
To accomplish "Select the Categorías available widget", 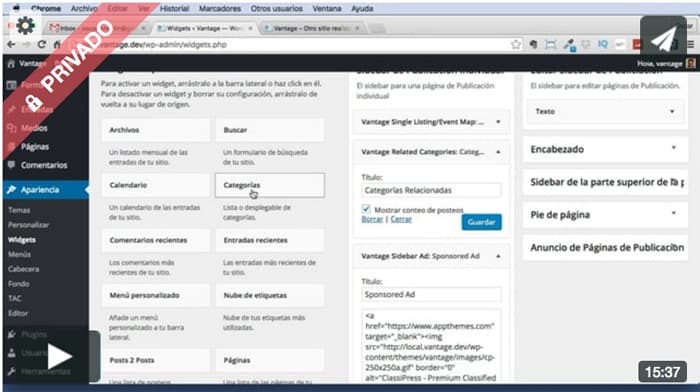I will coord(270,185).
